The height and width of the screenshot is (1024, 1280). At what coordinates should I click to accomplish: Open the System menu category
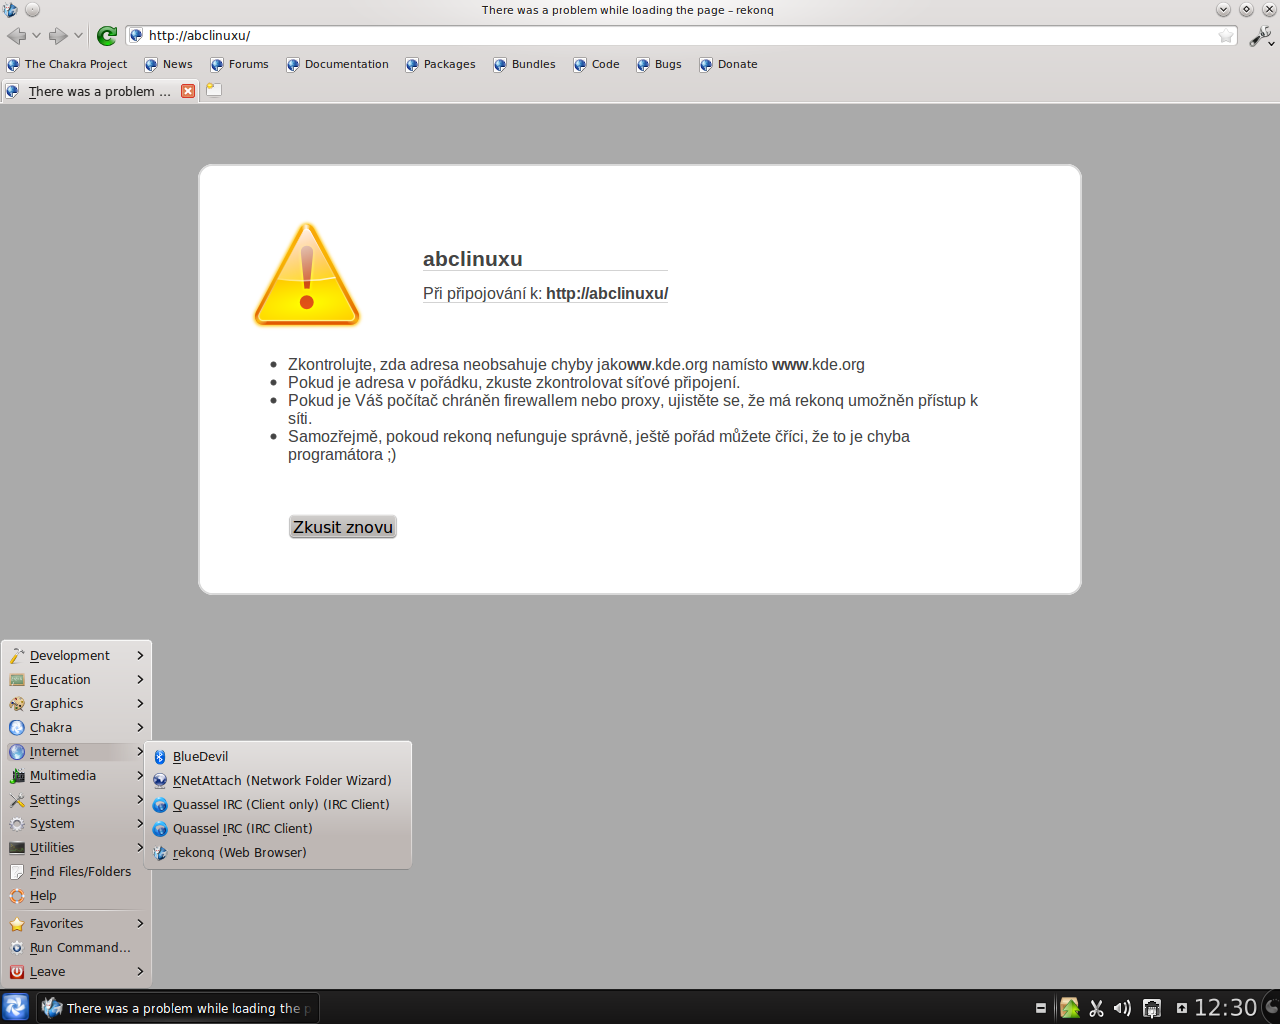(76, 824)
